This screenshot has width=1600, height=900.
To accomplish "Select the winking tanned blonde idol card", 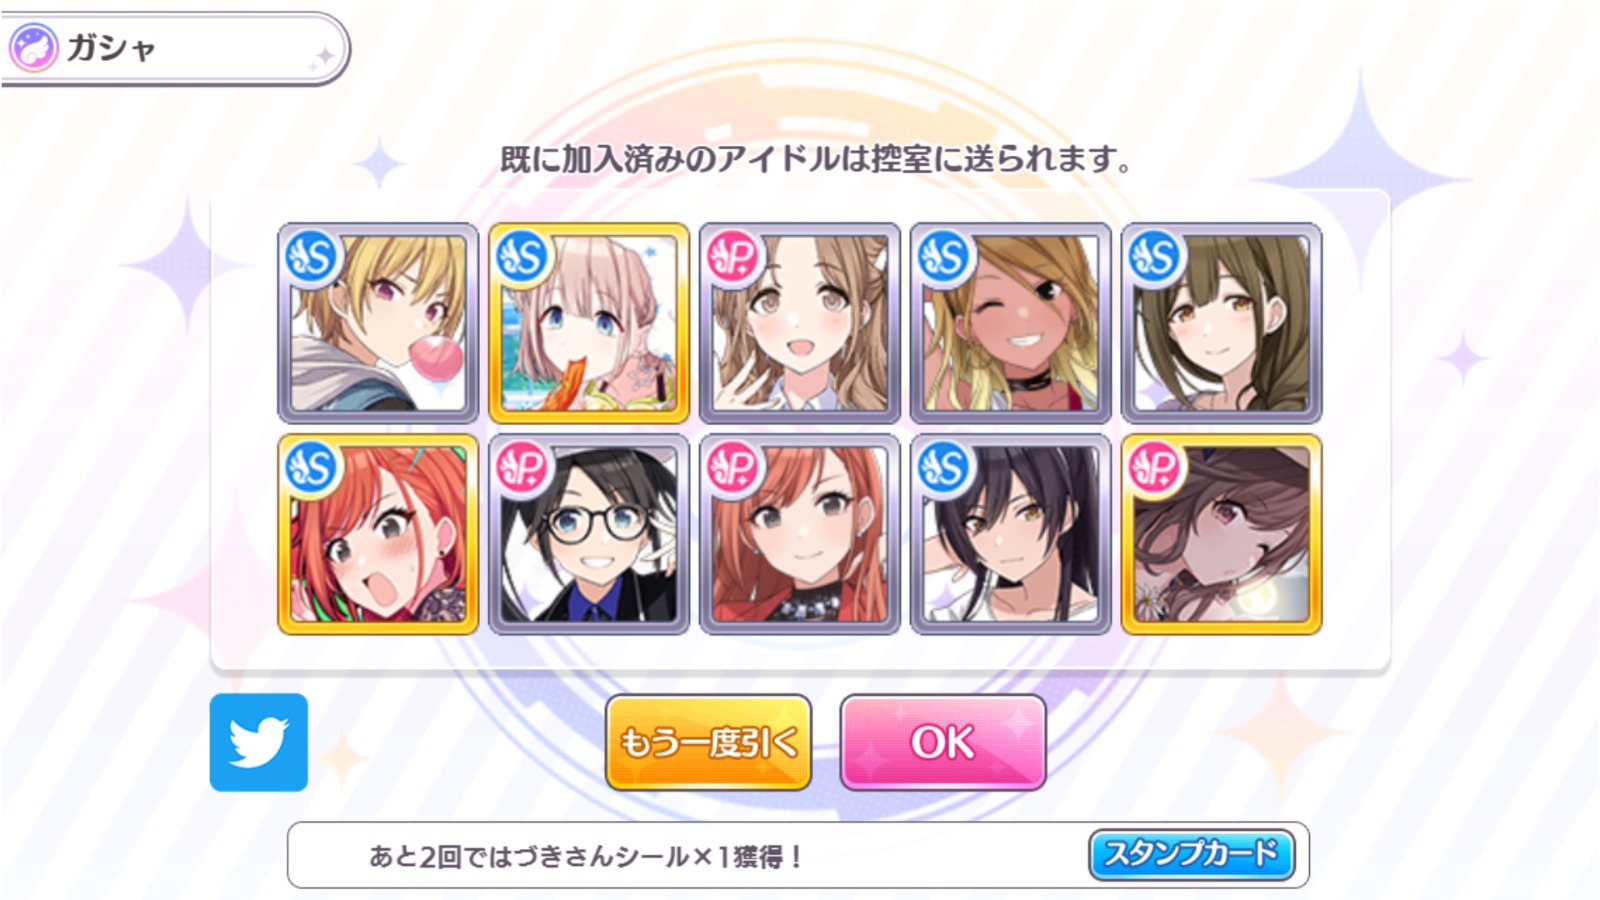I will [1011, 323].
